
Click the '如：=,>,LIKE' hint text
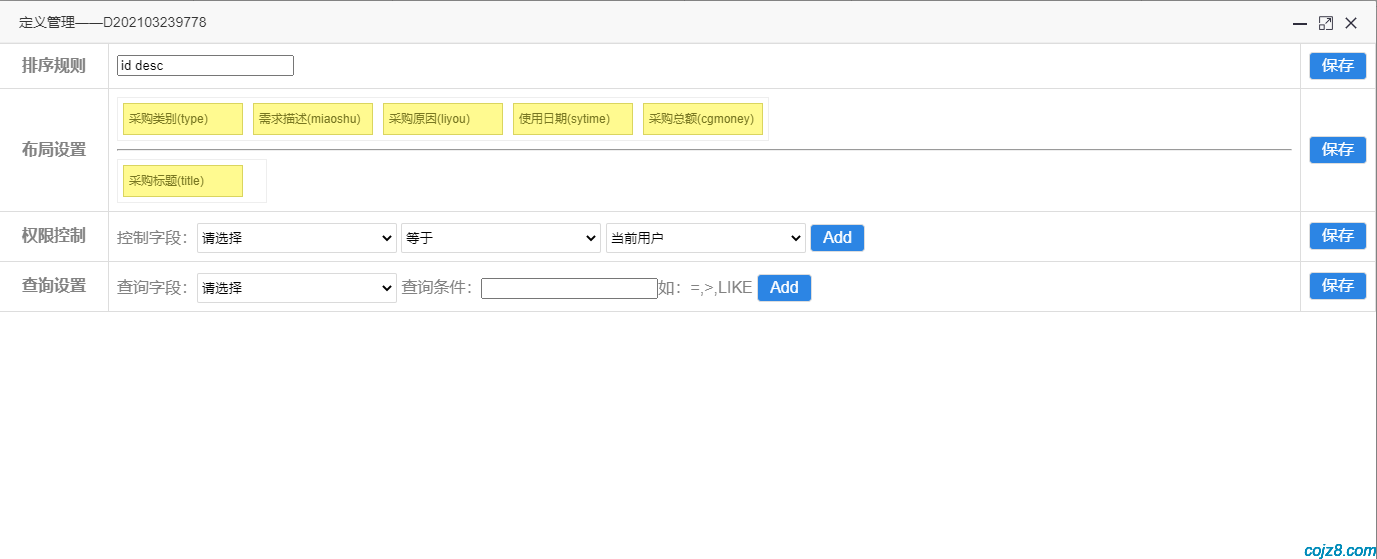[705, 288]
